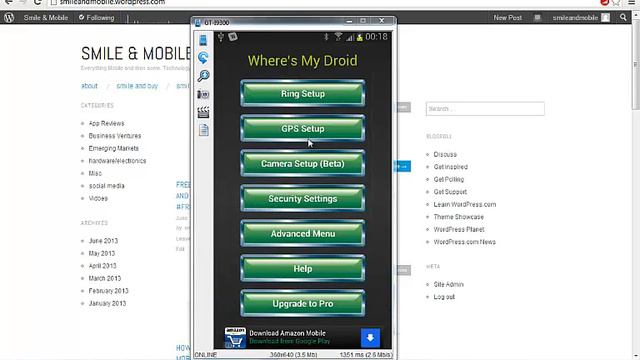Open Ring Setup in Where's My Droid
Screen dimensions: 640x360
click(302, 93)
